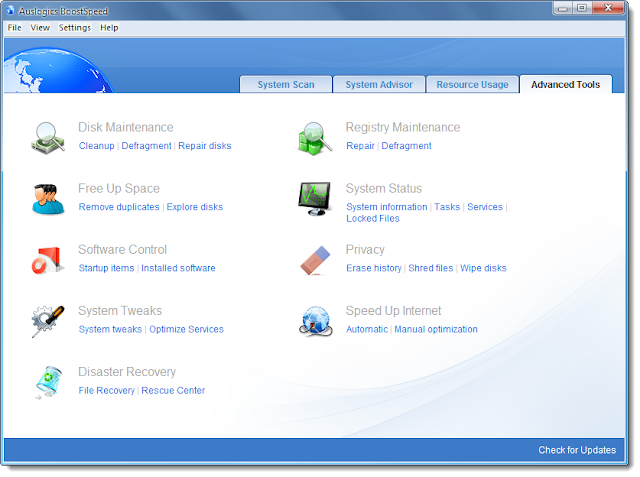Open the Help menu
This screenshot has width=640, height=477.
click(x=109, y=28)
